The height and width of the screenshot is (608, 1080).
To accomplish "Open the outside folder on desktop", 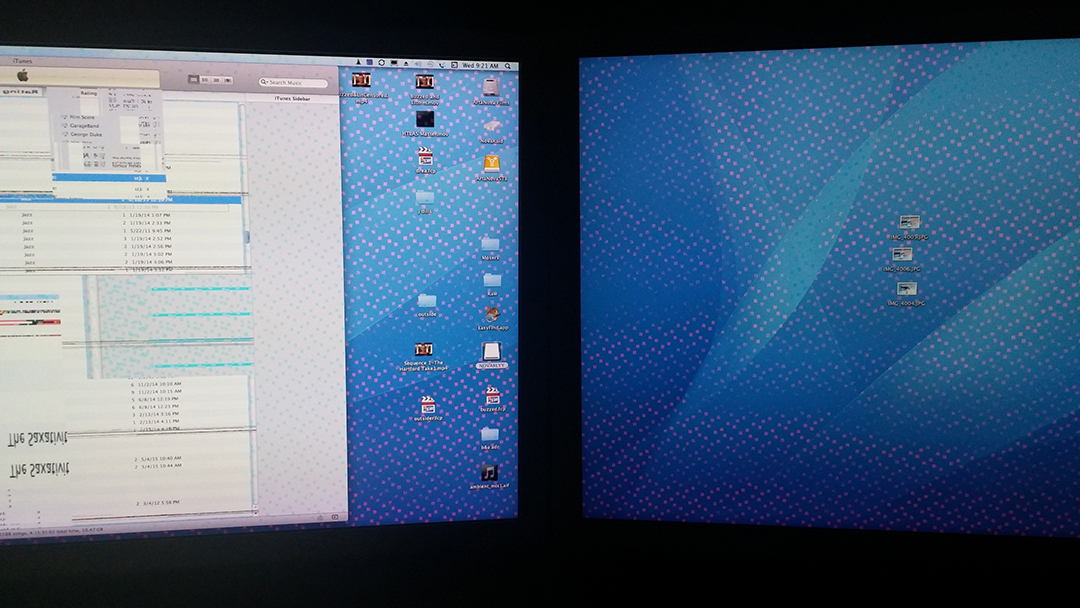I will (x=427, y=301).
